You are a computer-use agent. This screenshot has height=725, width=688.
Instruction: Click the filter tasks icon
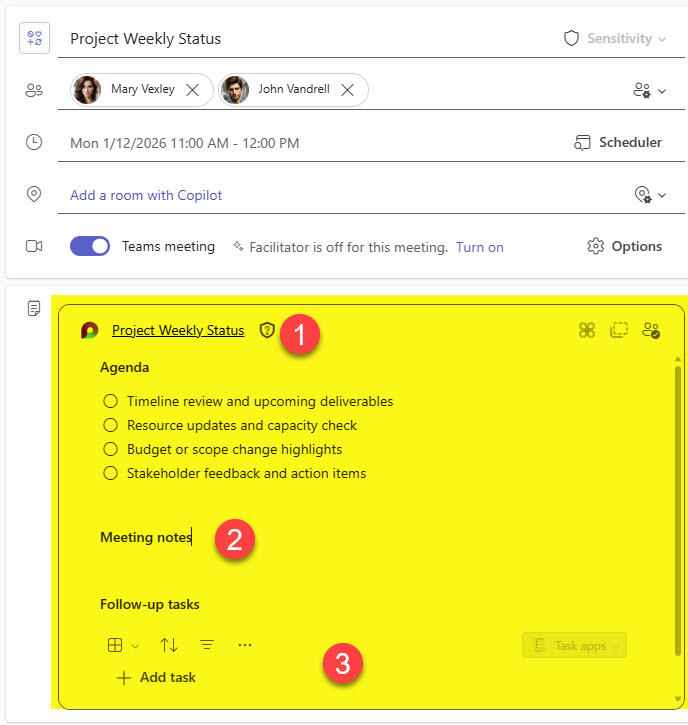(207, 645)
